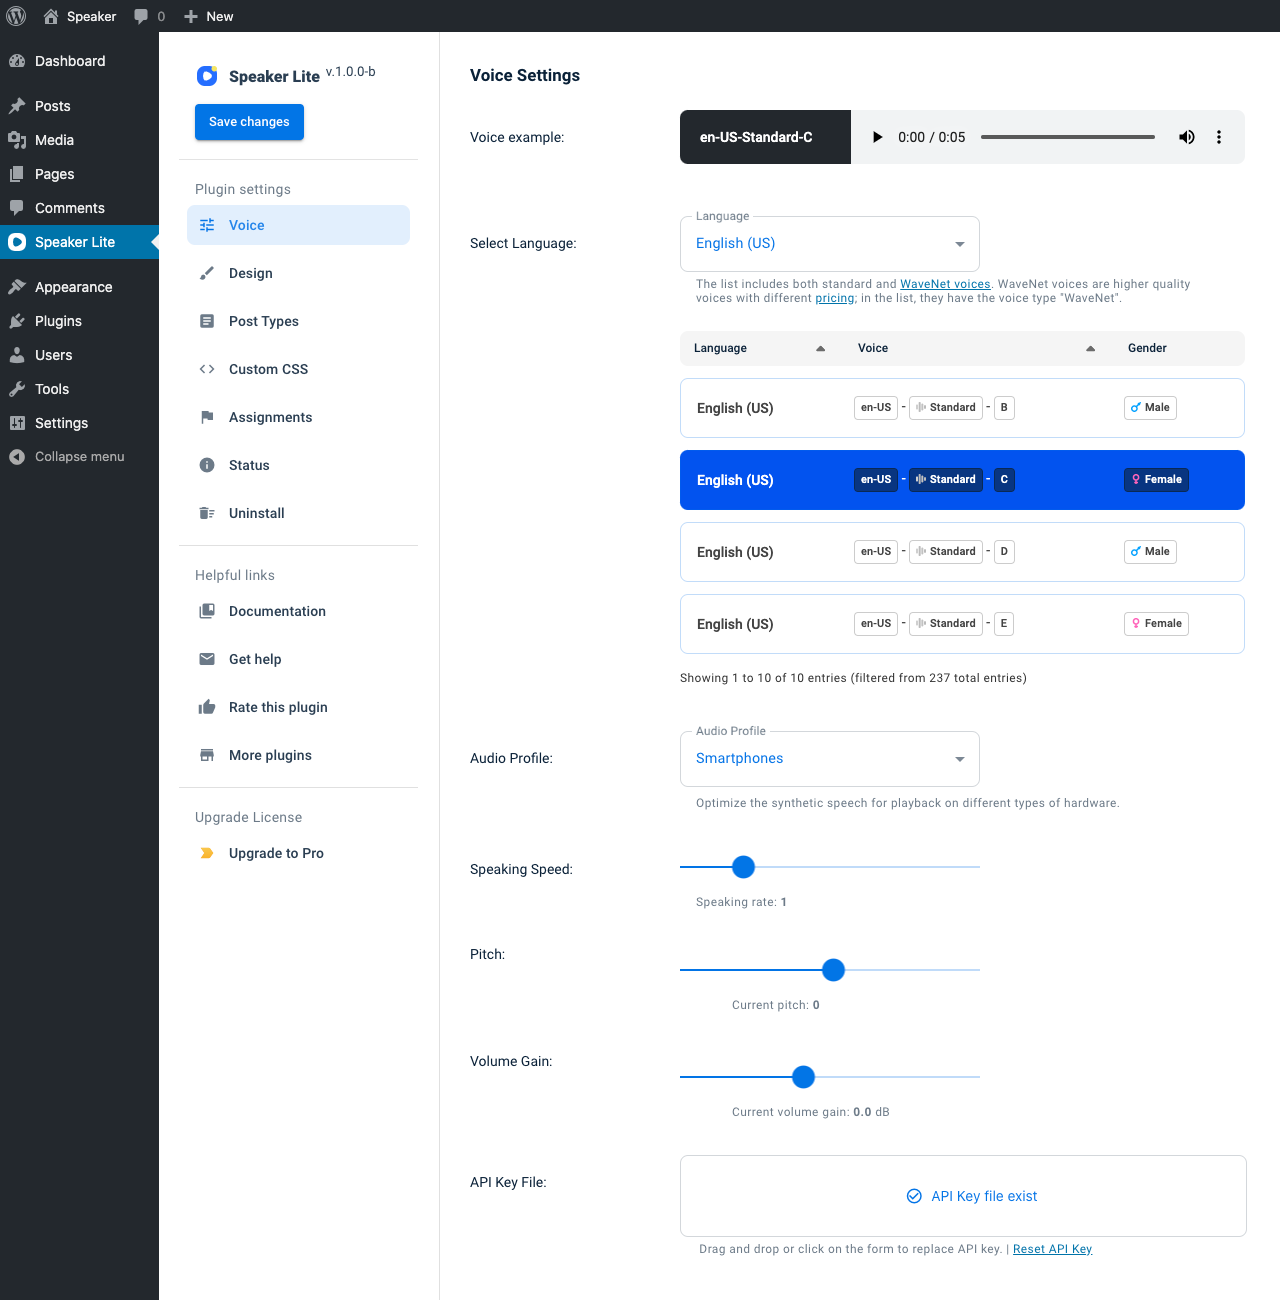Click the Design brush icon
1280x1300 pixels.
pos(207,273)
